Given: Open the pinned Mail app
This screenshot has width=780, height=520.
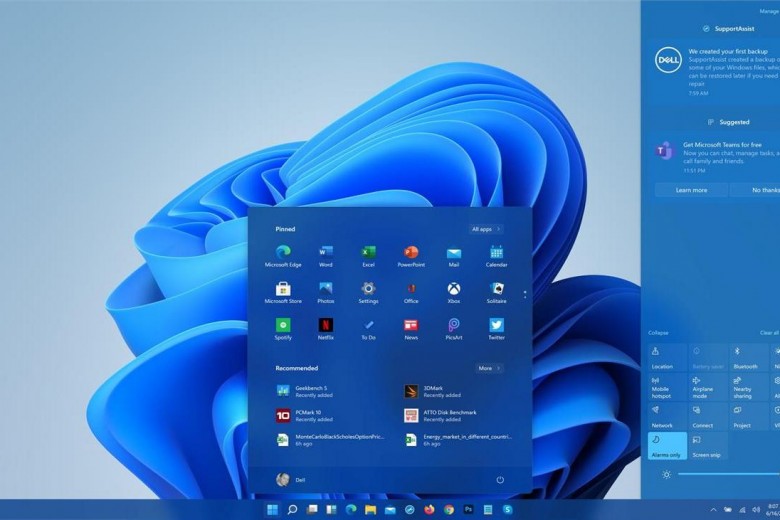Looking at the screenshot, I should (x=454, y=256).
